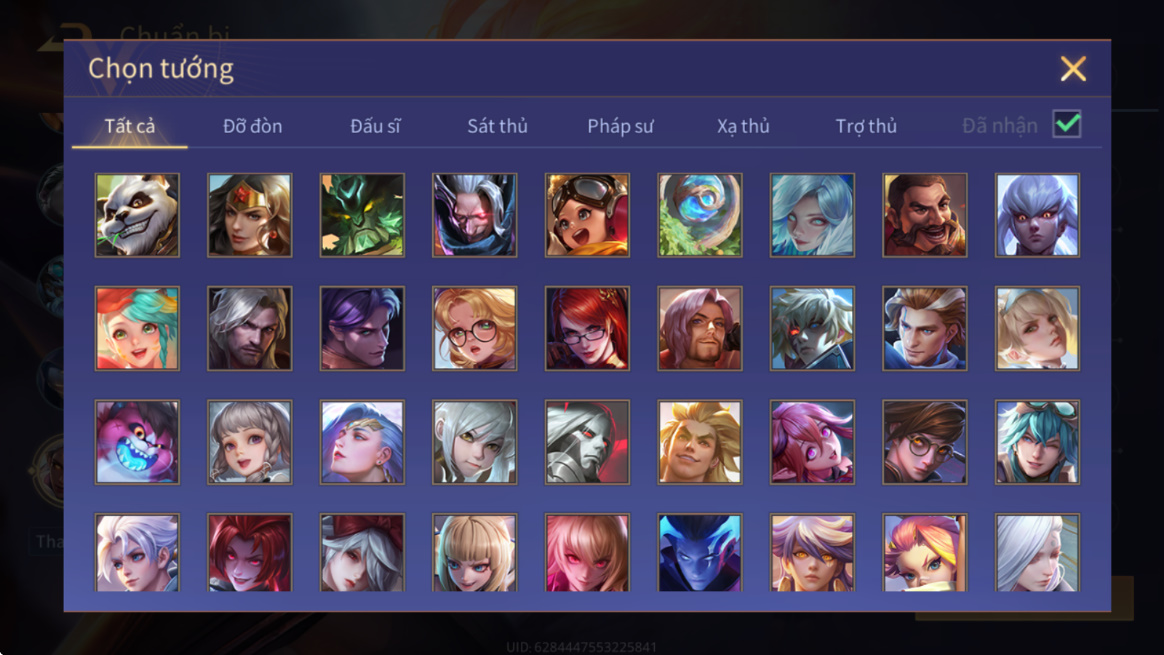
Task: Open the Đấu sĩ tab
Action: coord(376,126)
